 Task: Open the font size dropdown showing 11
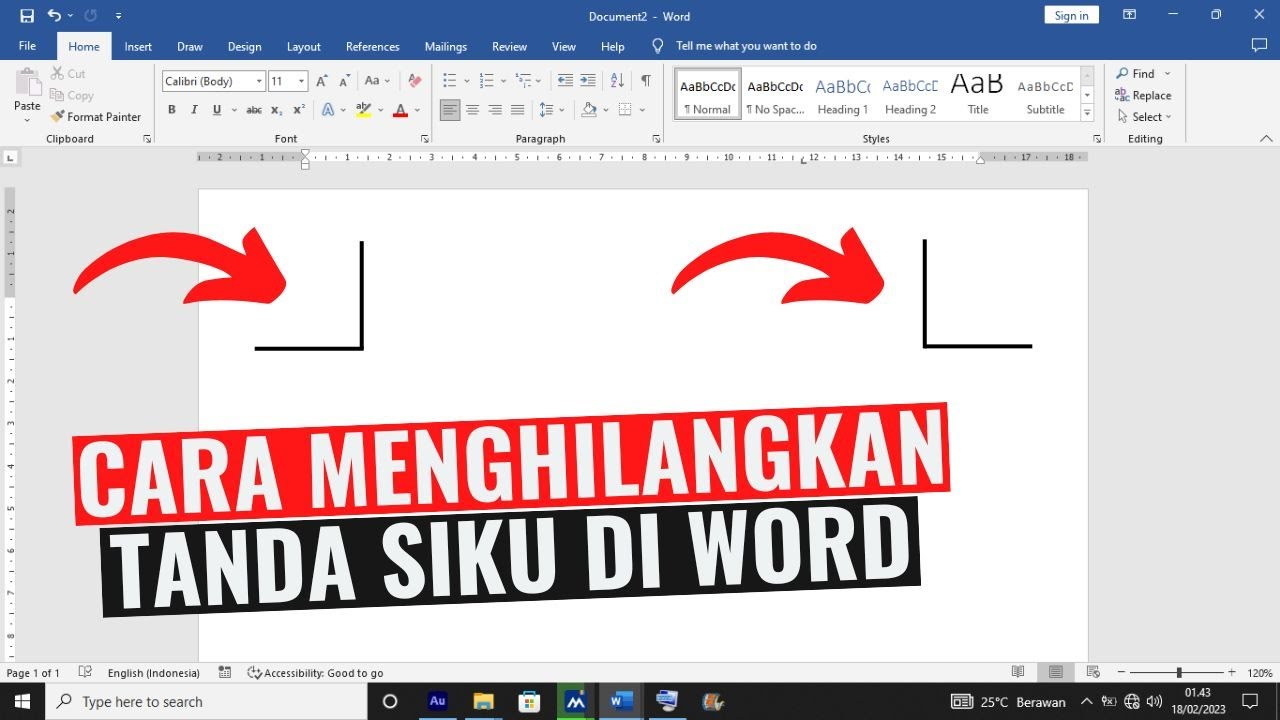pos(302,82)
